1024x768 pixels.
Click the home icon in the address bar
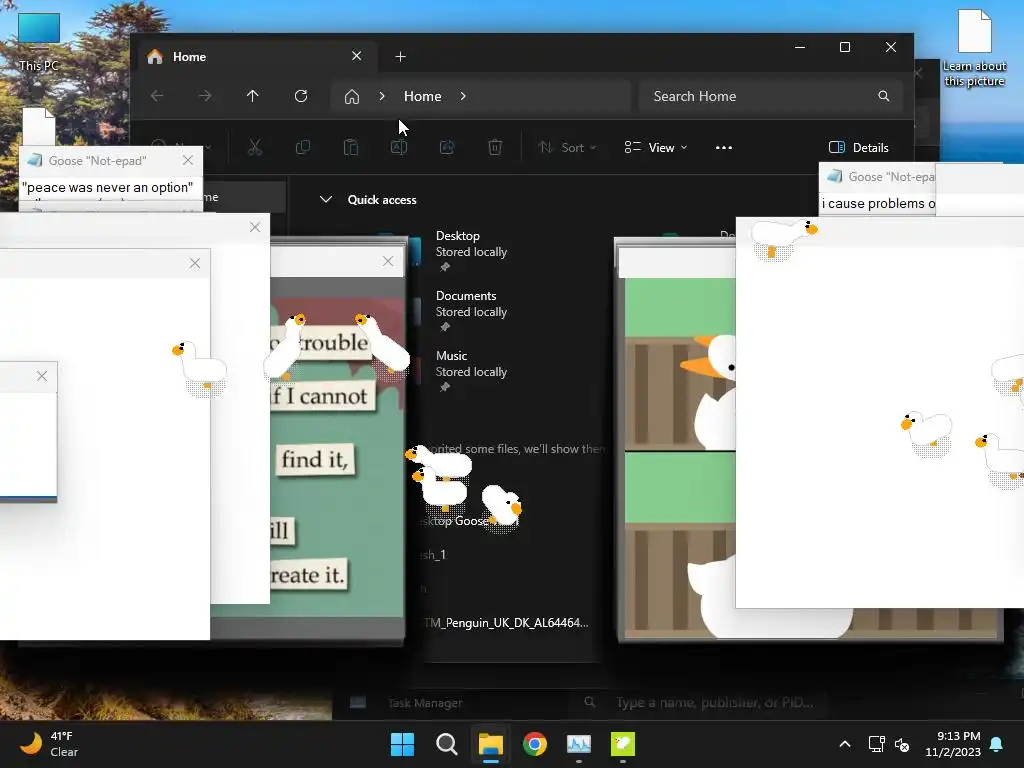tap(352, 97)
